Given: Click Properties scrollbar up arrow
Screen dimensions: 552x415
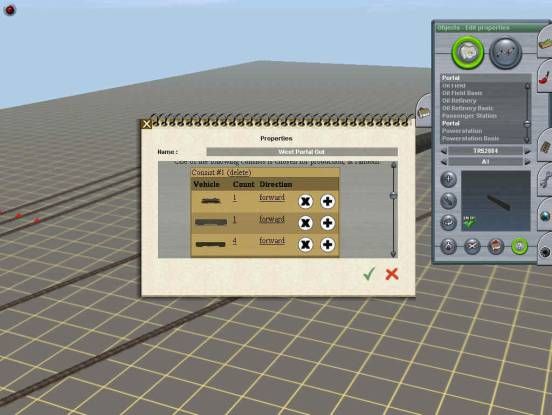Looking at the screenshot, I should pyautogui.click(x=394, y=165).
